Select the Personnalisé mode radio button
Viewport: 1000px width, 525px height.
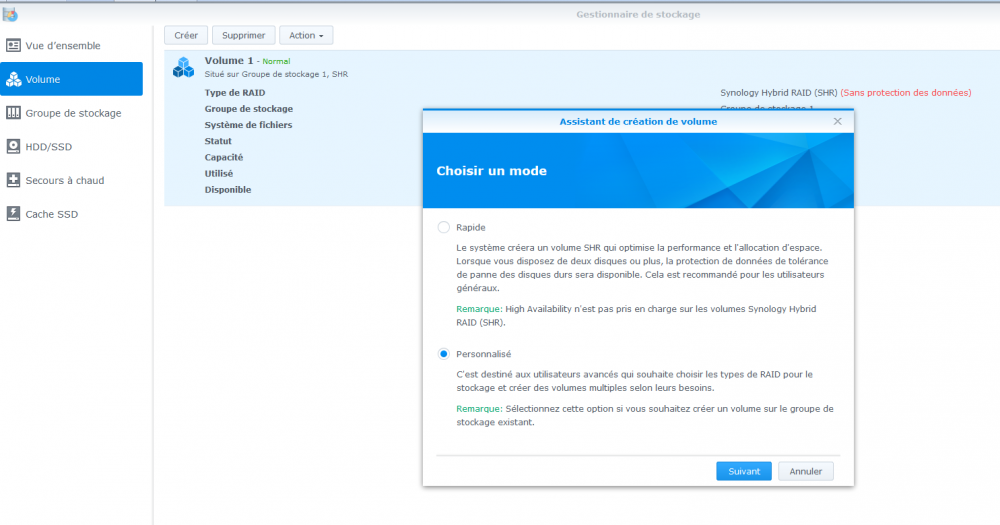pos(443,354)
